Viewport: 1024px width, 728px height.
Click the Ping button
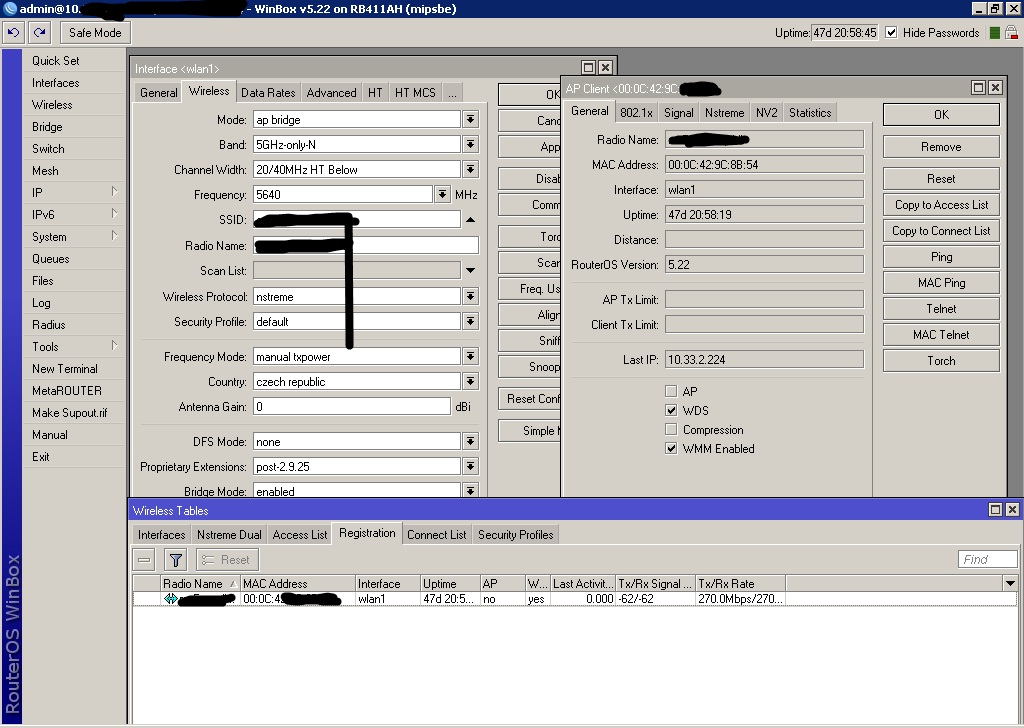coord(941,257)
